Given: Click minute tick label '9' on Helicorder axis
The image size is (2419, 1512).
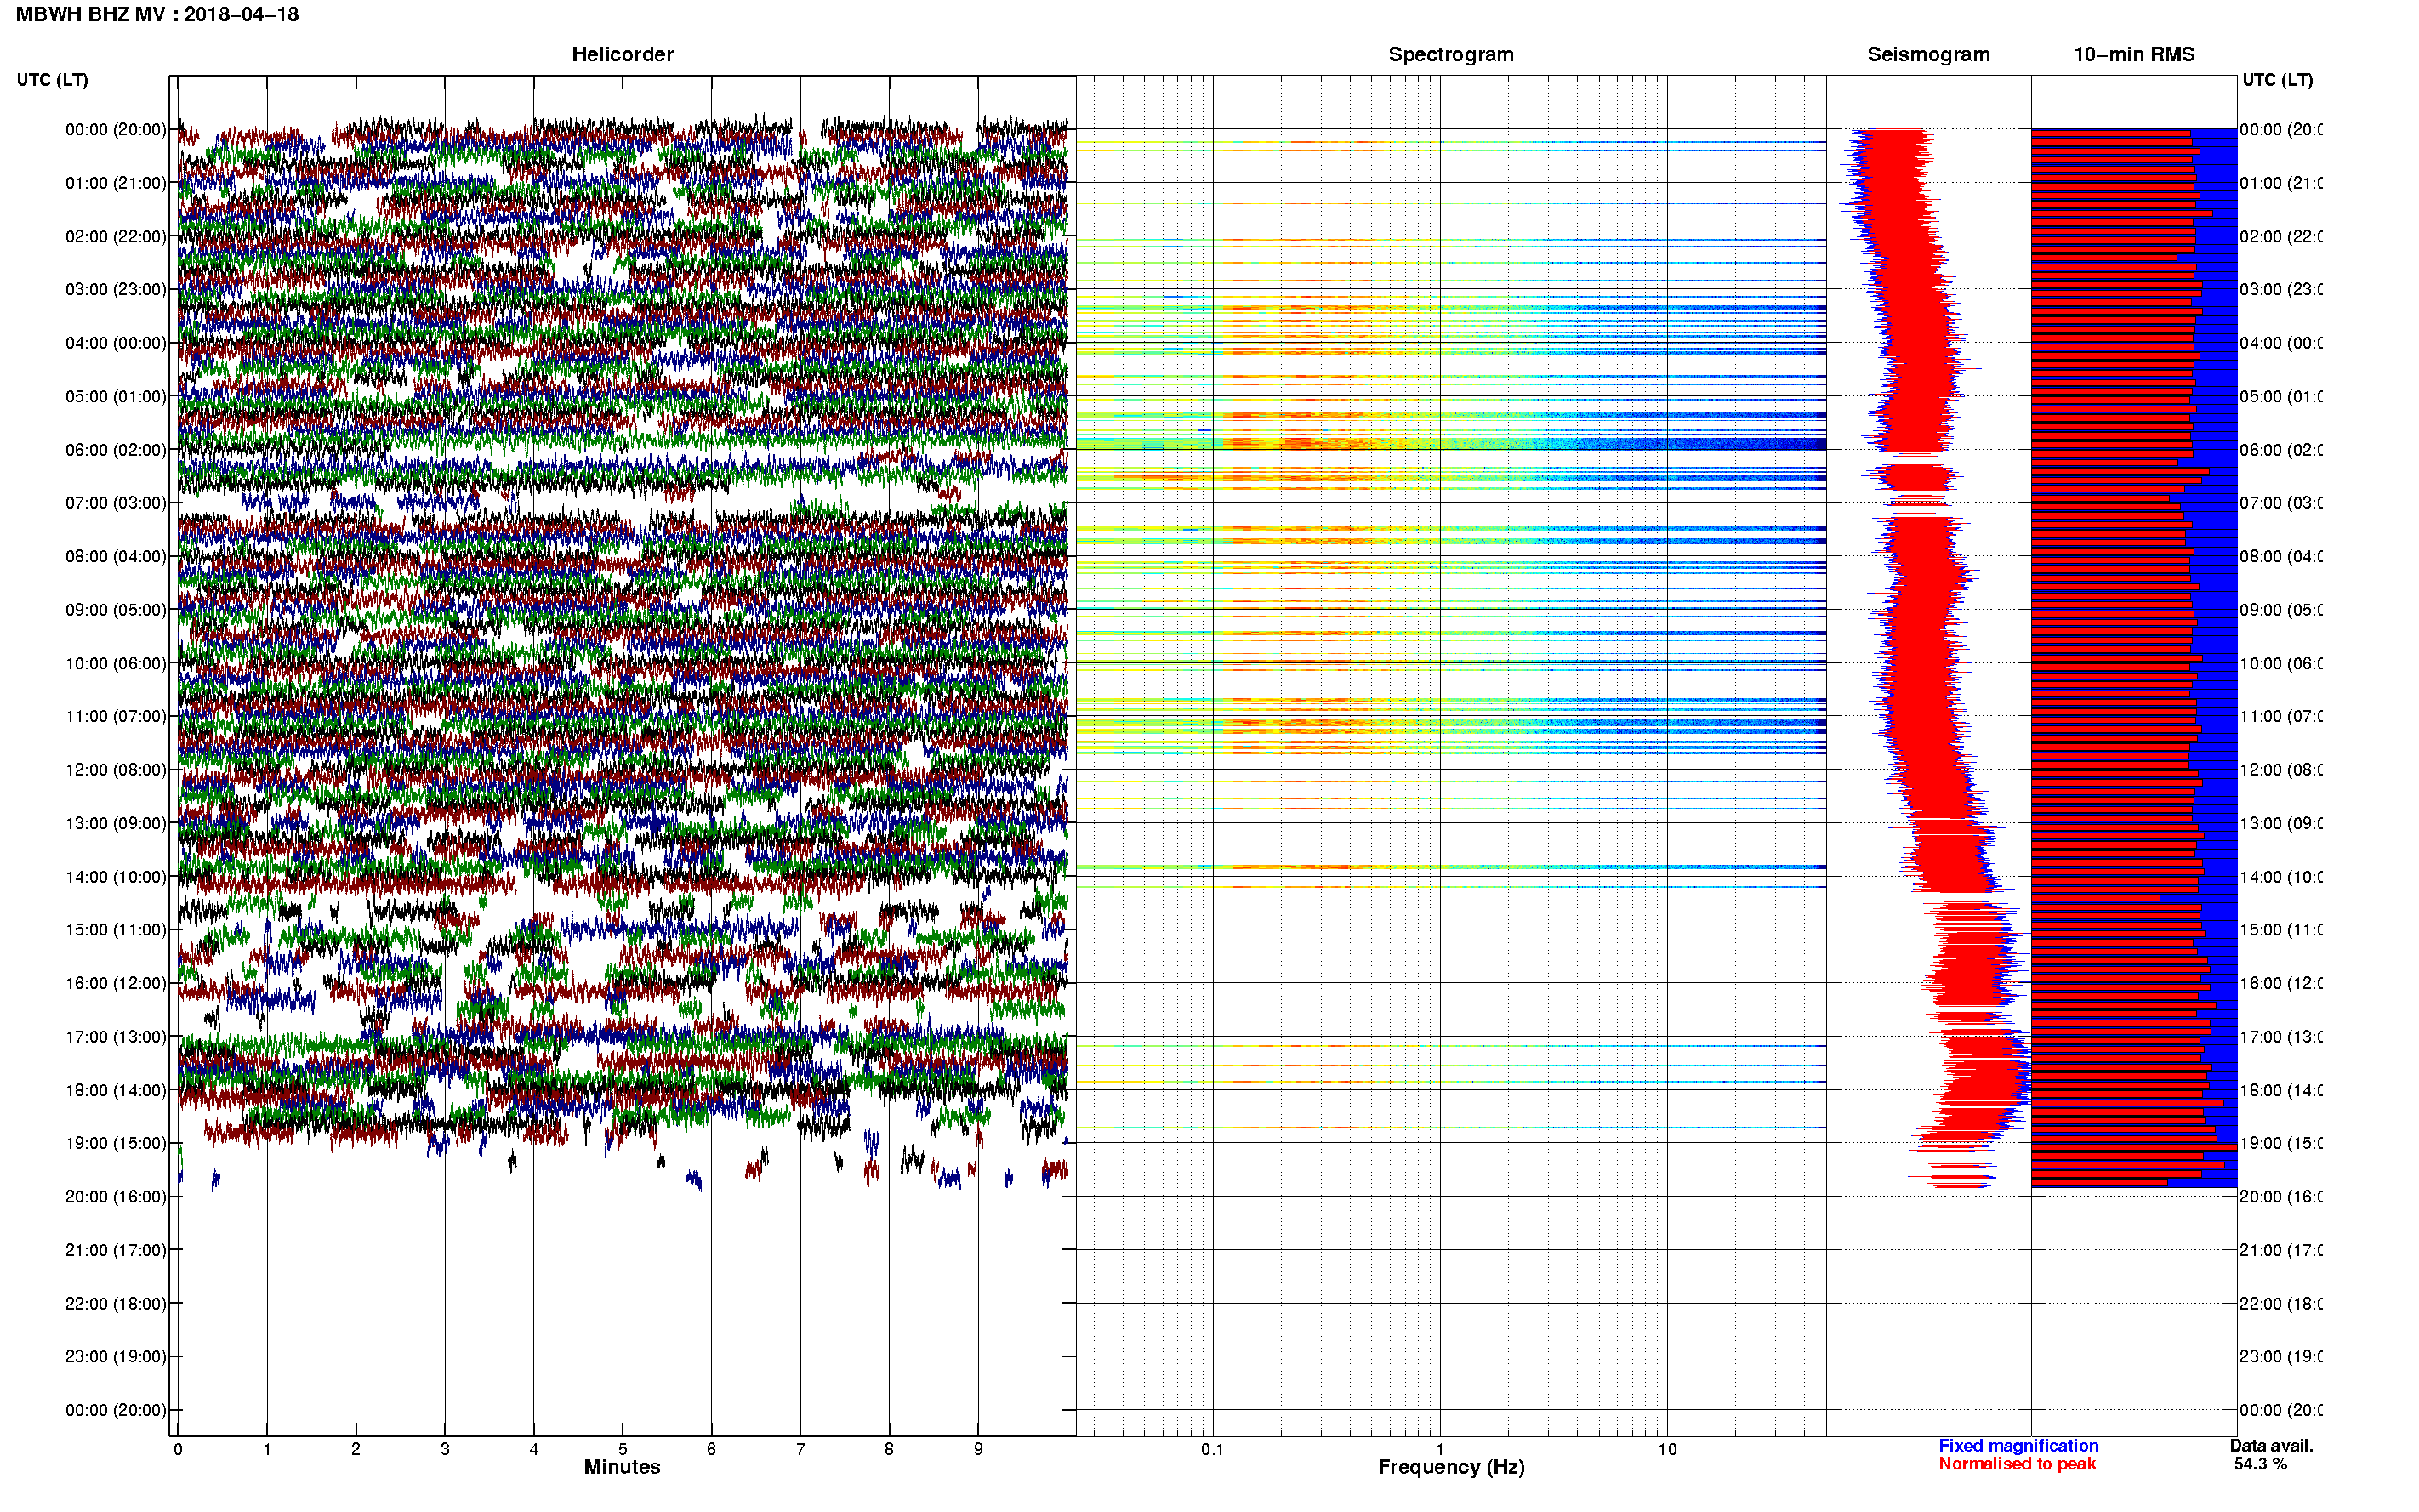Looking at the screenshot, I should (x=978, y=1449).
